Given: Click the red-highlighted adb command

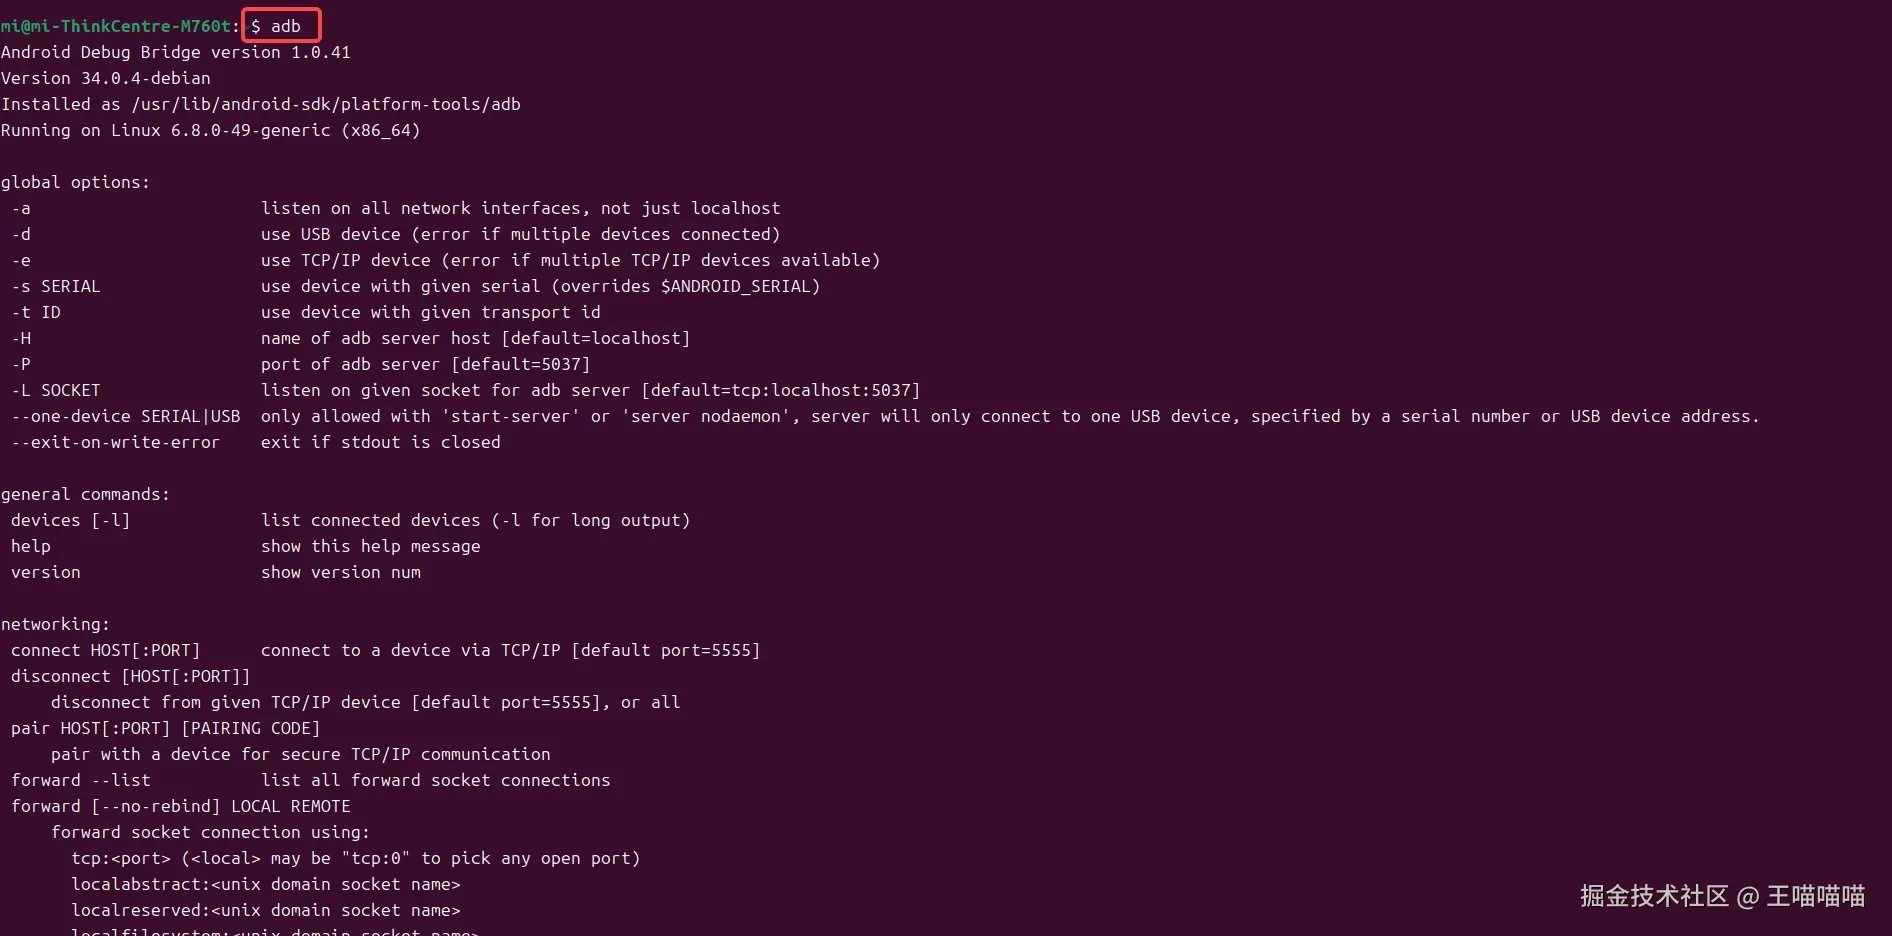Looking at the screenshot, I should click(x=281, y=26).
